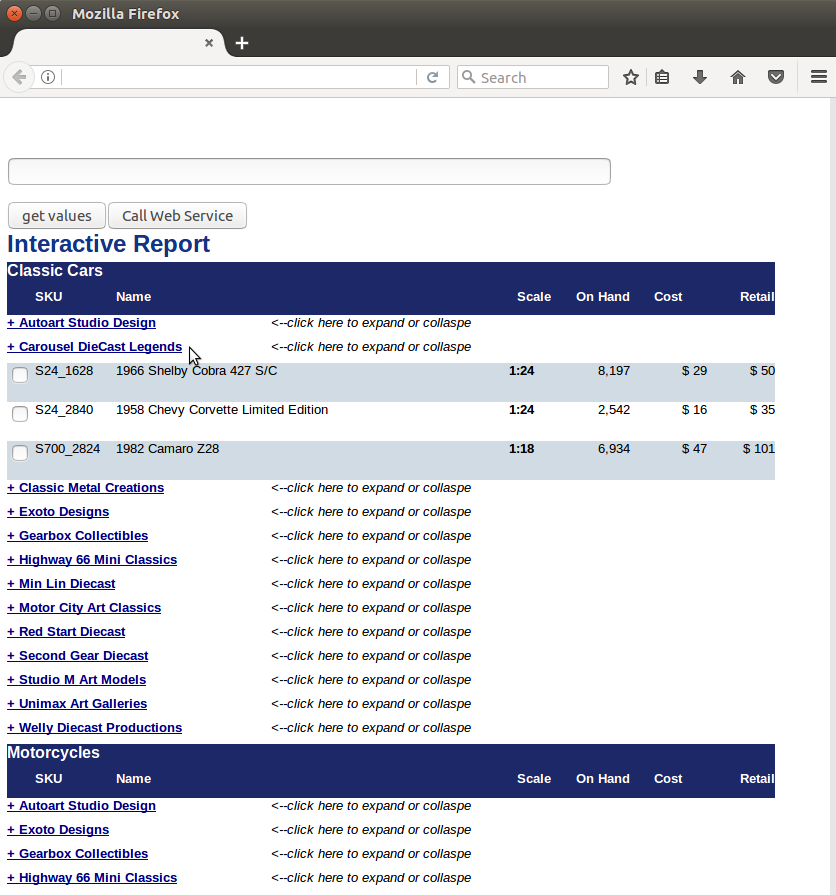This screenshot has height=895, width=836.
Task: Open the downloads panel arrow
Action: [700, 77]
